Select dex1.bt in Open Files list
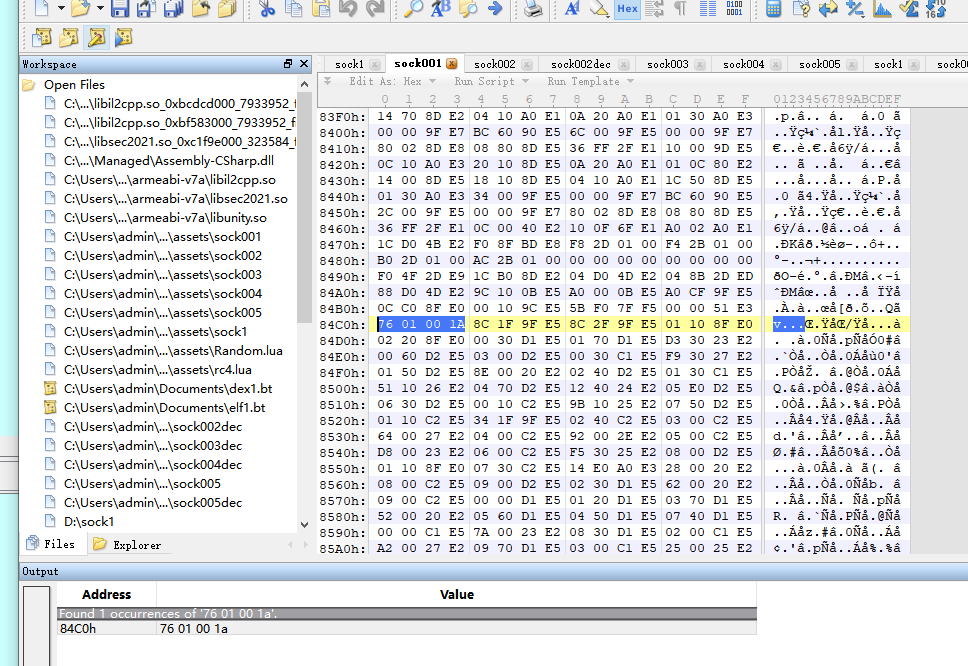This screenshot has height=666, width=968. click(168, 389)
